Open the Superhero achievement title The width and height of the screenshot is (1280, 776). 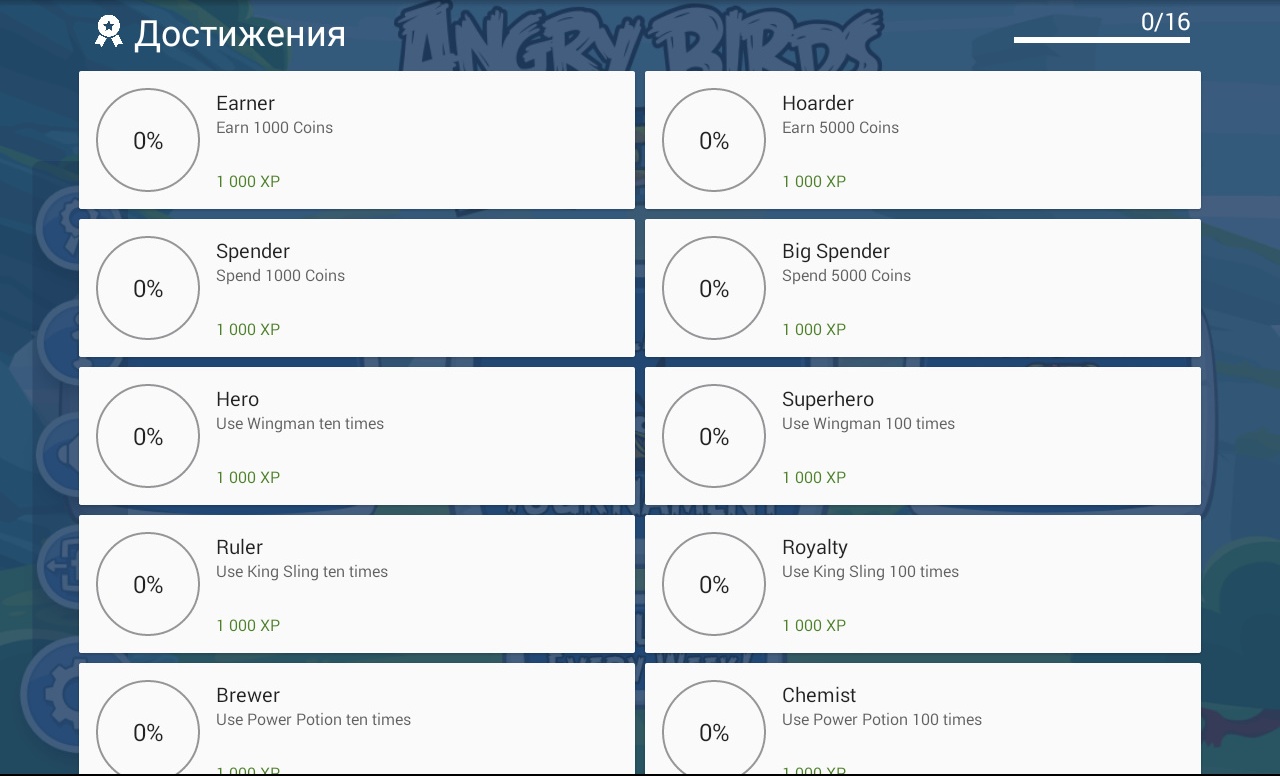click(x=828, y=399)
